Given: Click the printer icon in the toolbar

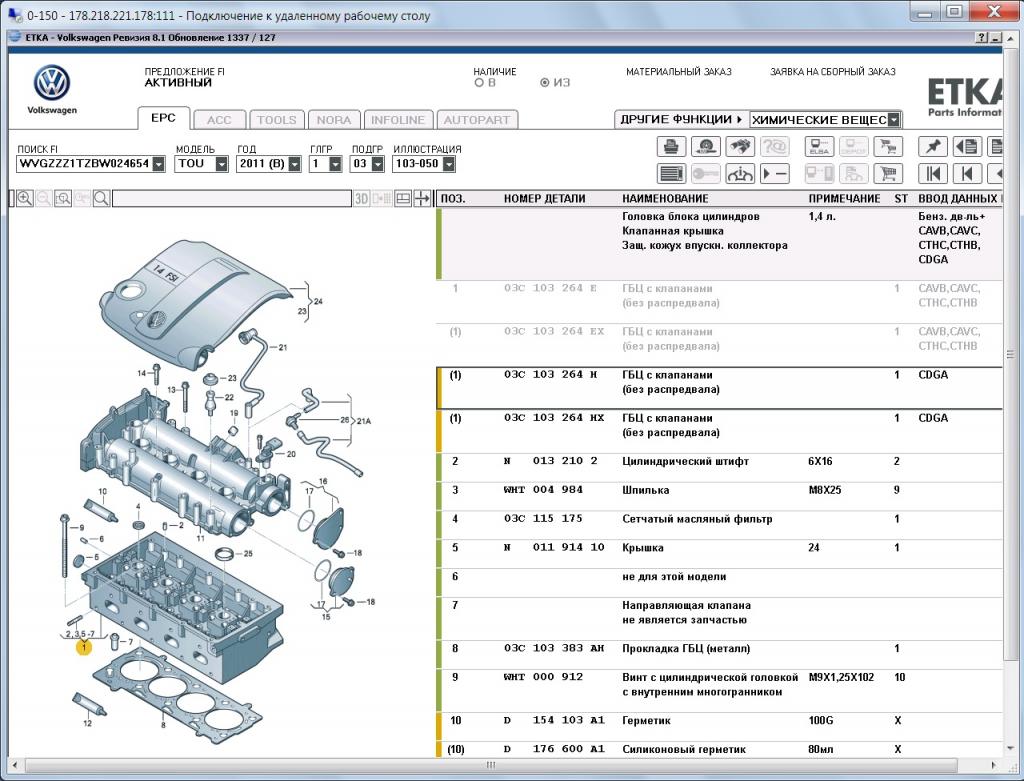Looking at the screenshot, I should click(671, 147).
